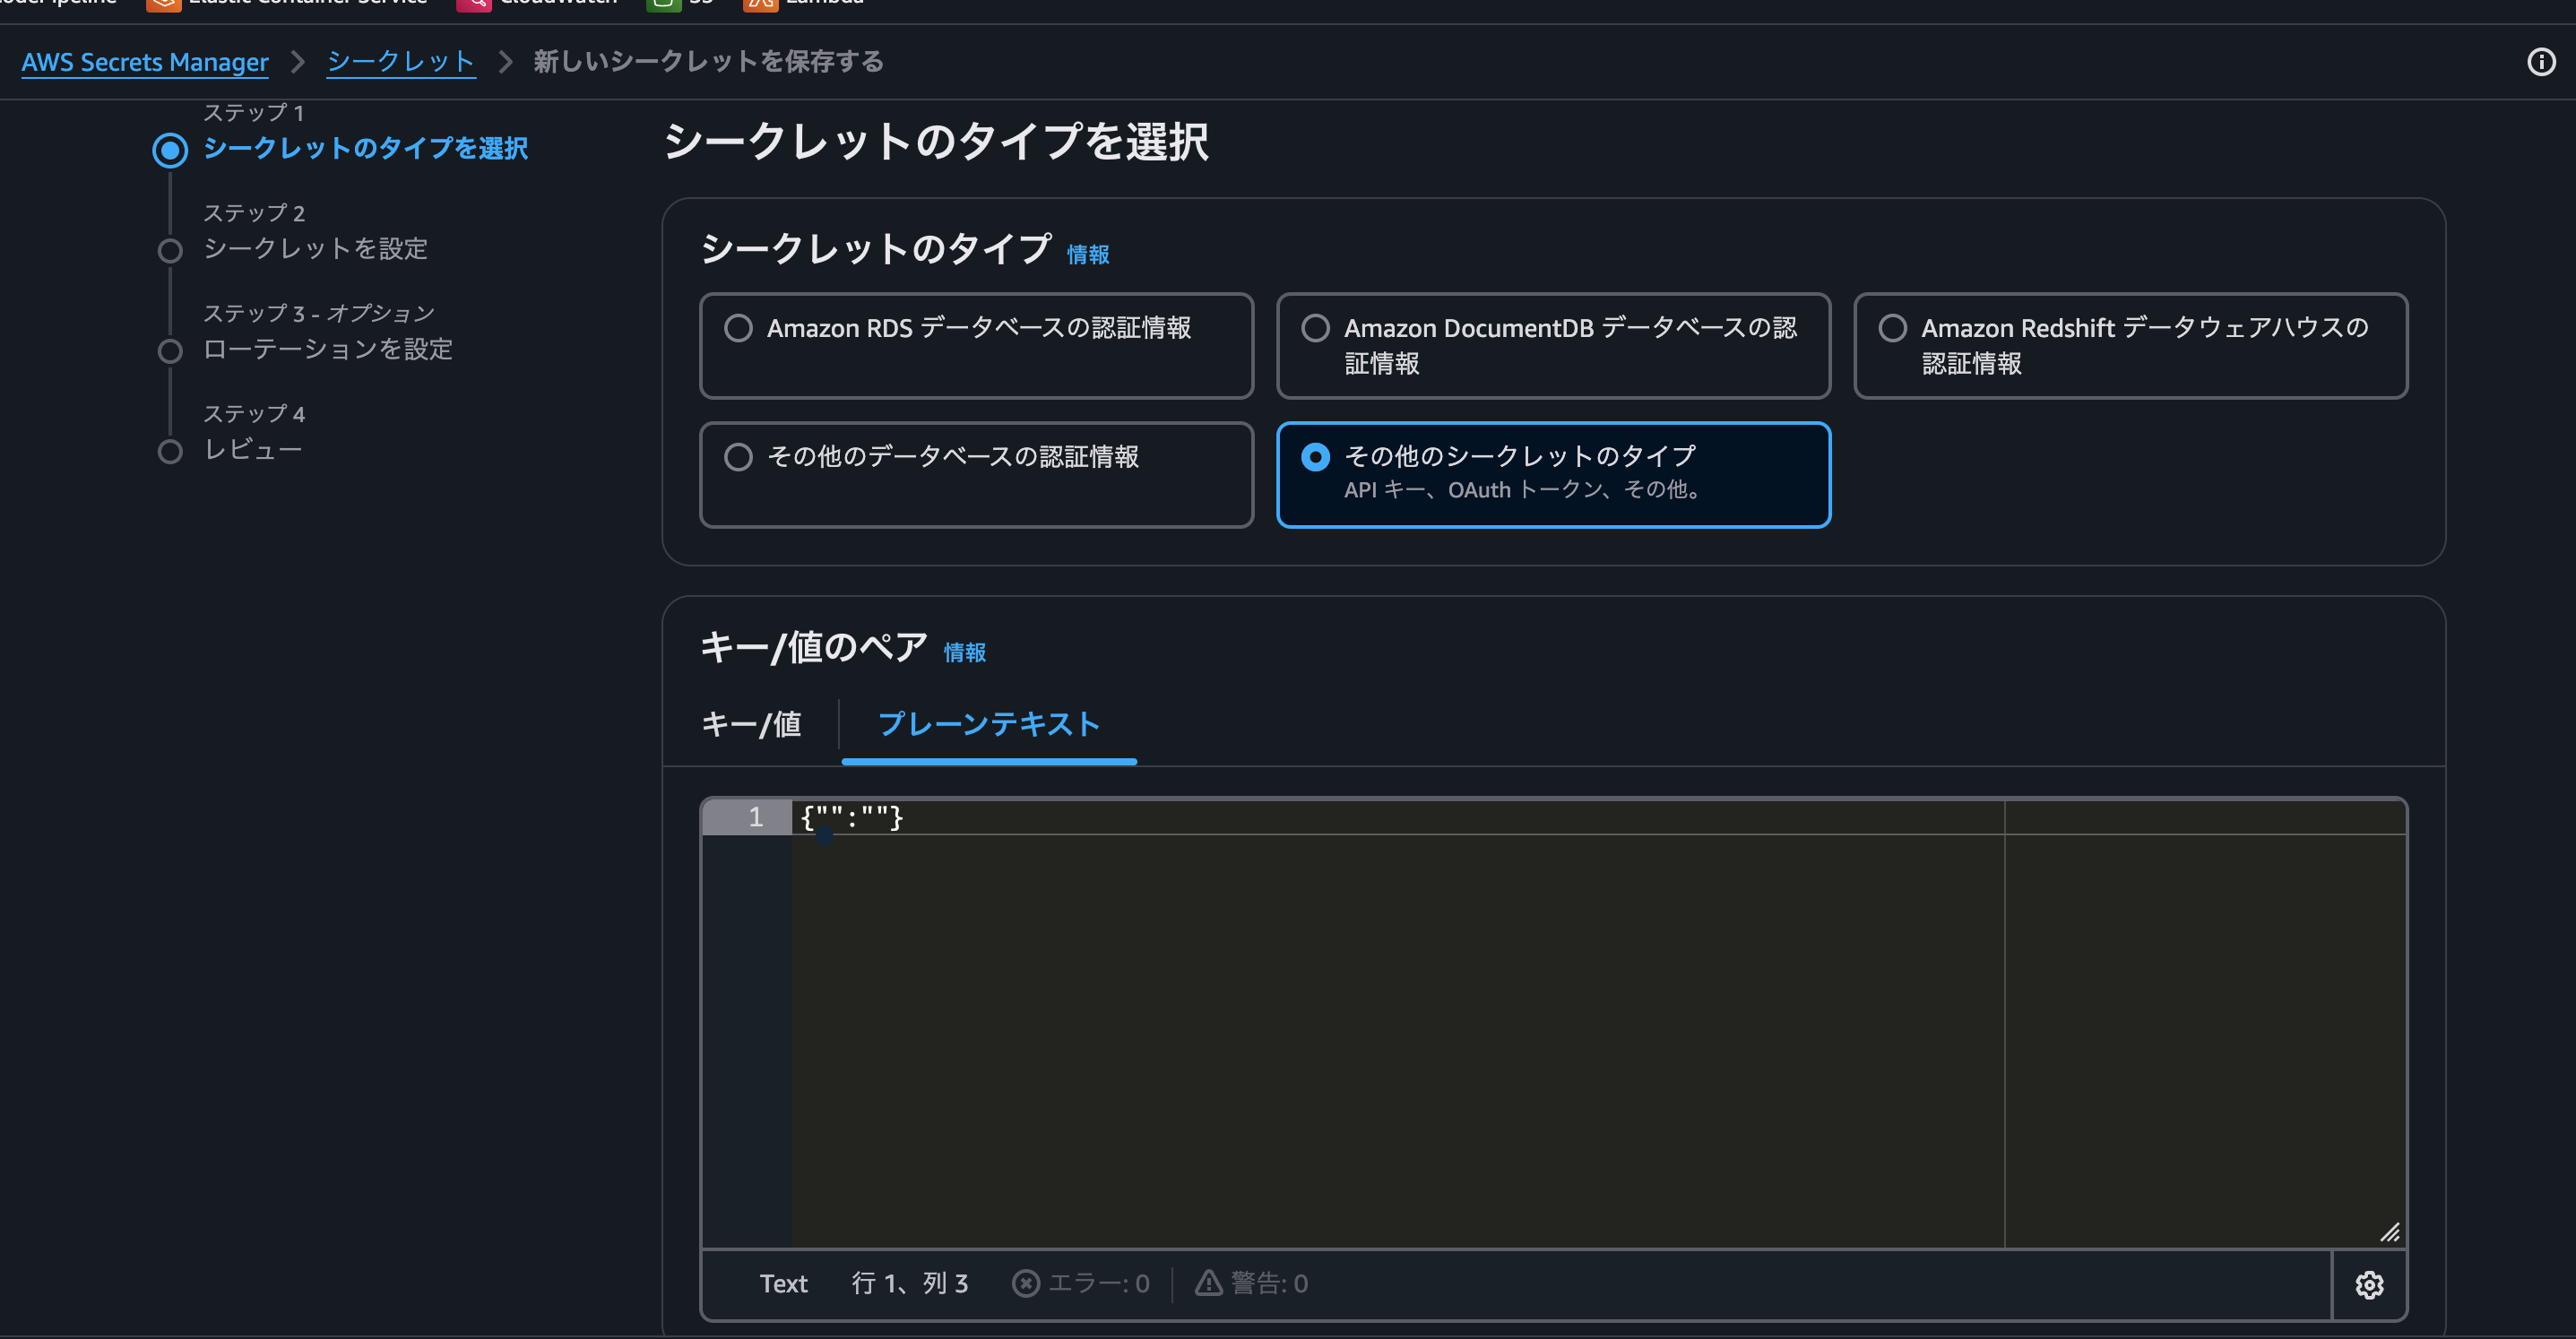Open the S3 service icon

[665, 4]
